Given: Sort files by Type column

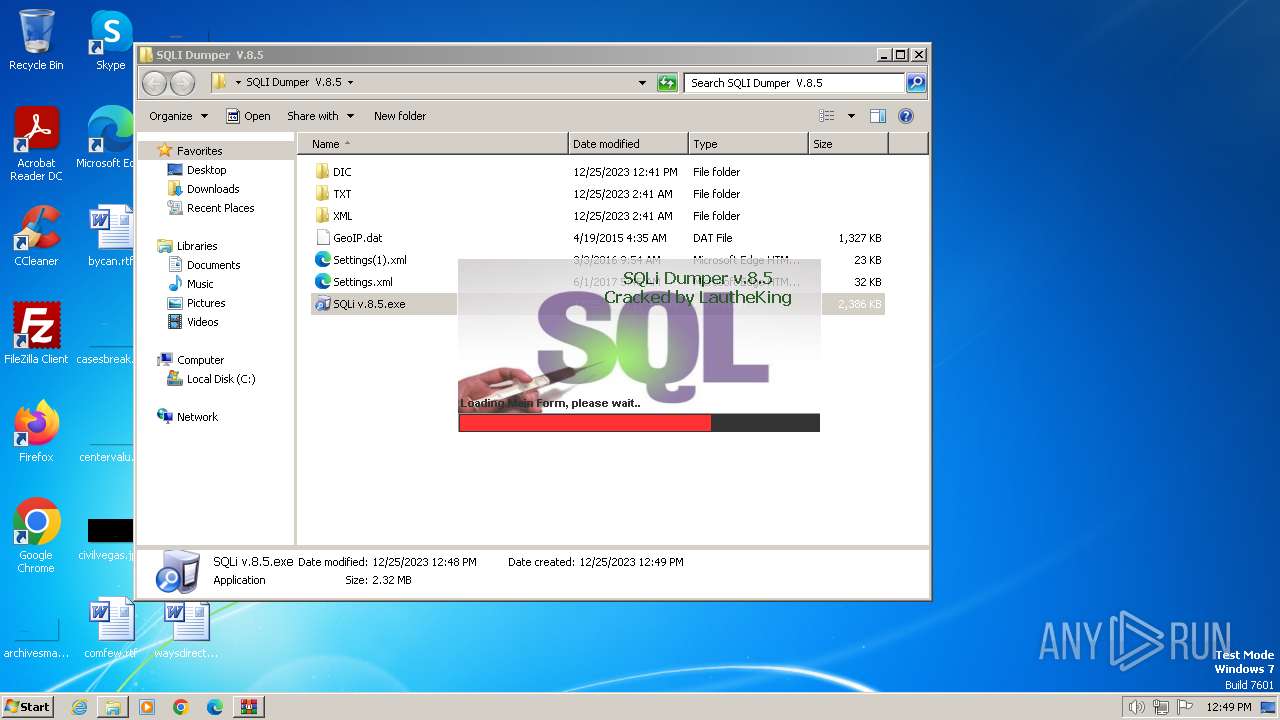Looking at the screenshot, I should click(x=748, y=144).
